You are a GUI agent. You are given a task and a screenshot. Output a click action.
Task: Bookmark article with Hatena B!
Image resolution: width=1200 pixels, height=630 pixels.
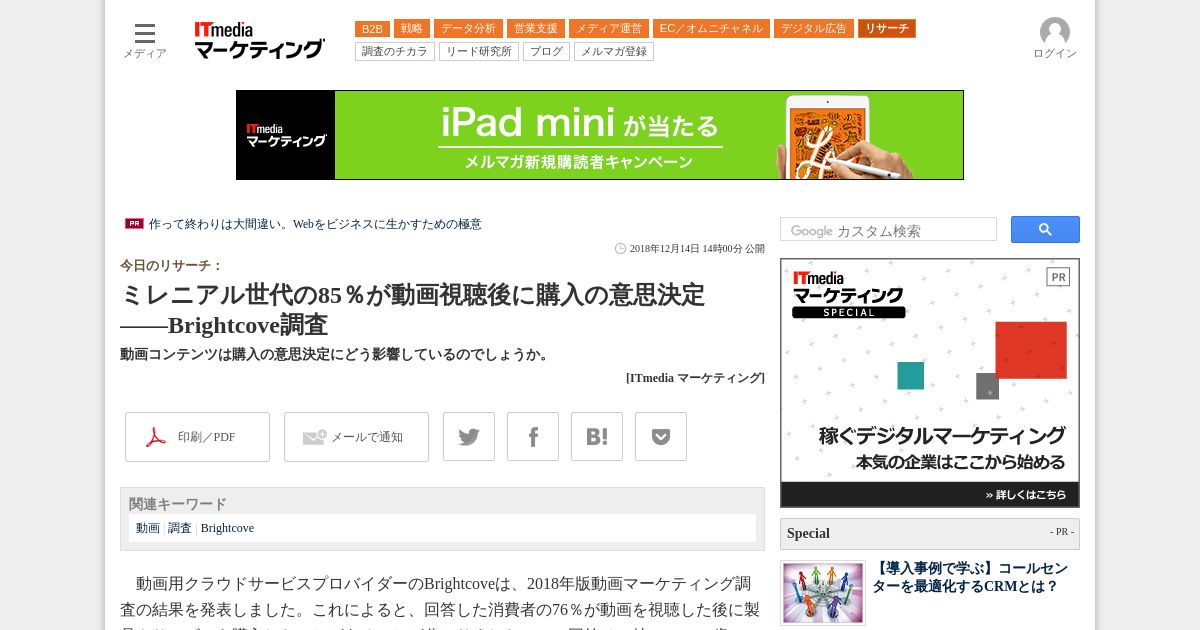pos(597,437)
